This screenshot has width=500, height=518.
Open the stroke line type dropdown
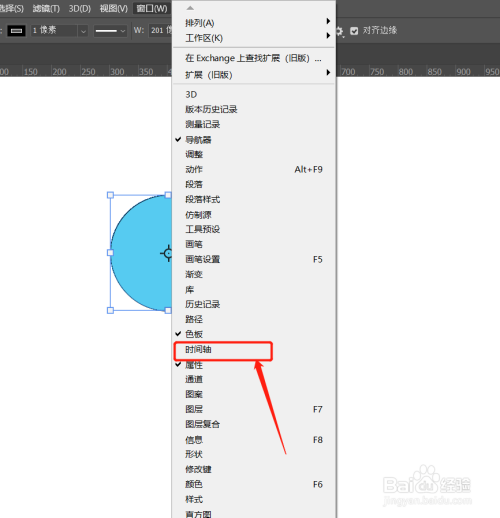point(110,31)
